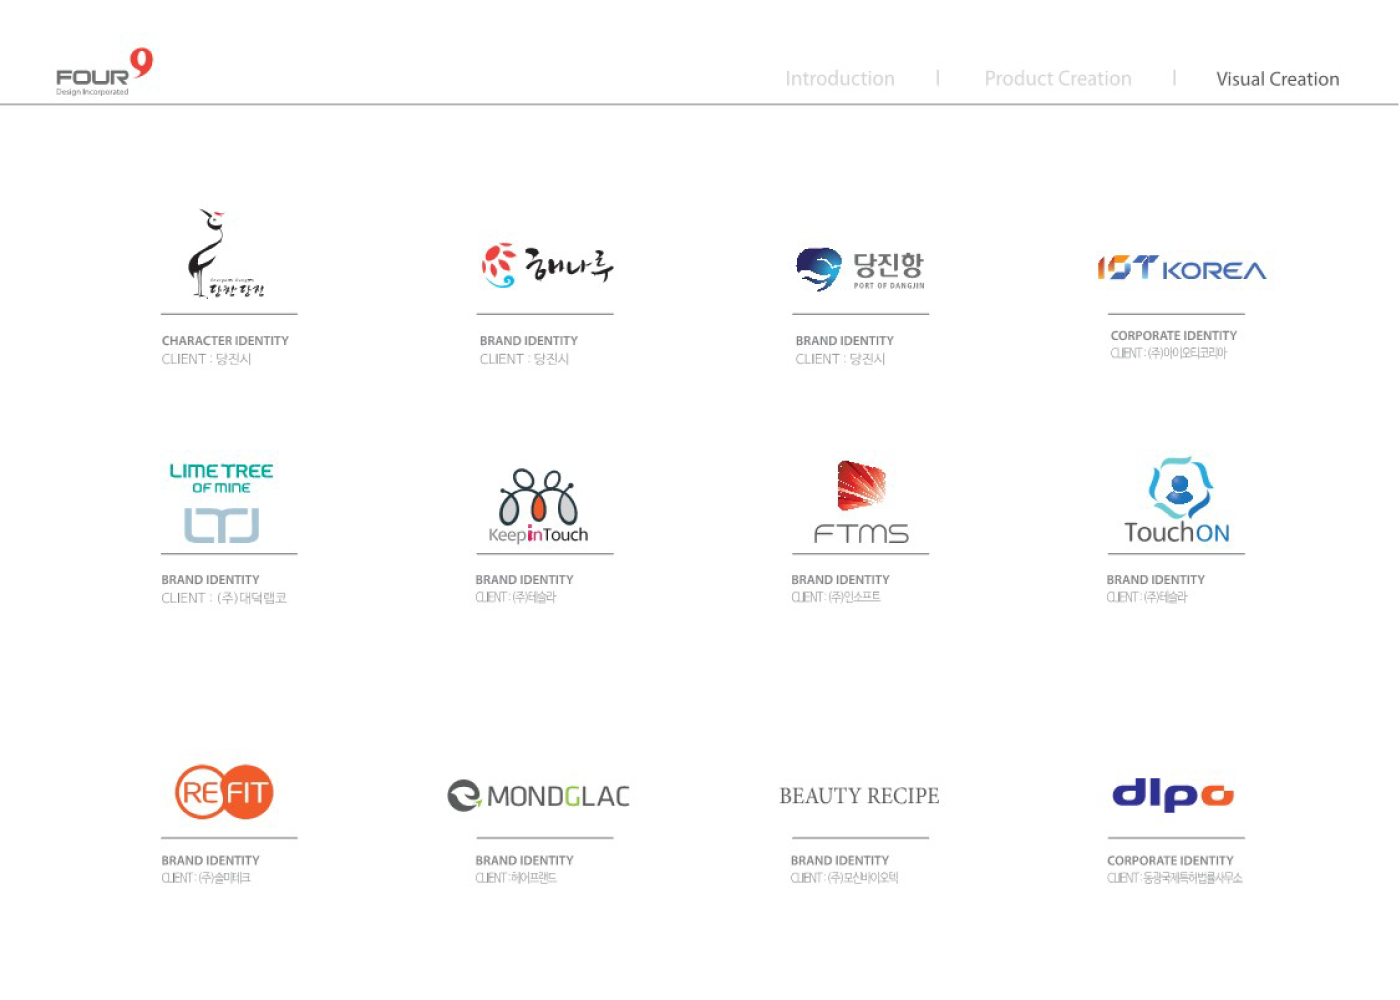
Task: Click "BRAND IDENTITY" under the Lime Tree logo
Action: point(210,580)
